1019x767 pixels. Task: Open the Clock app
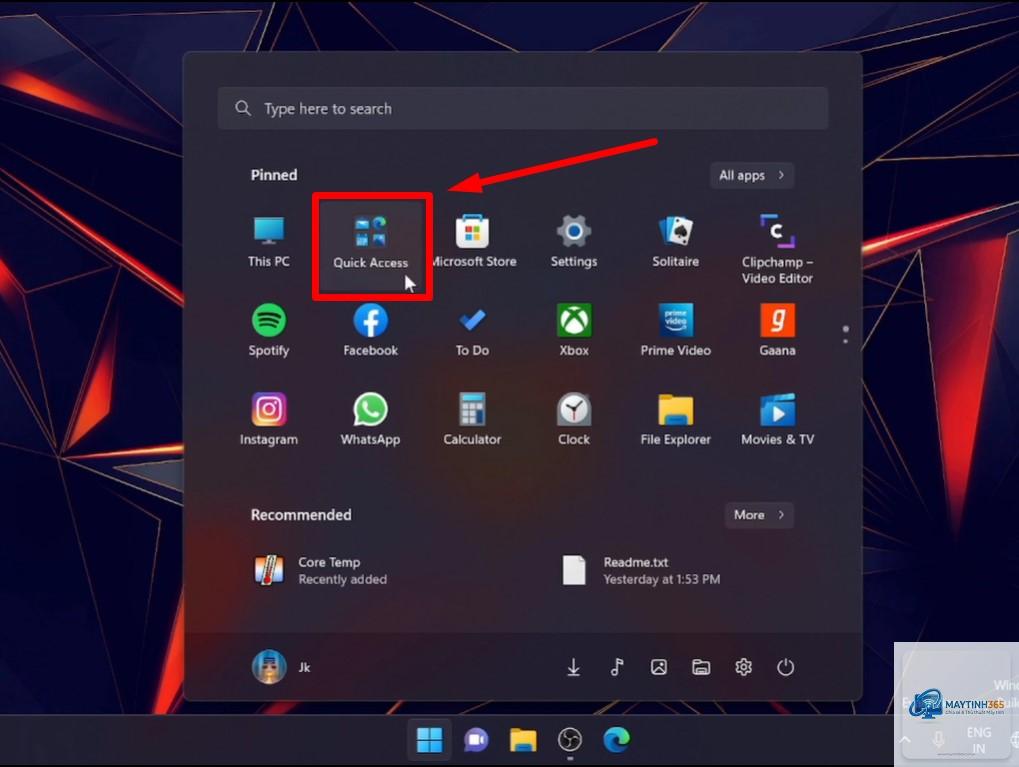pos(574,420)
